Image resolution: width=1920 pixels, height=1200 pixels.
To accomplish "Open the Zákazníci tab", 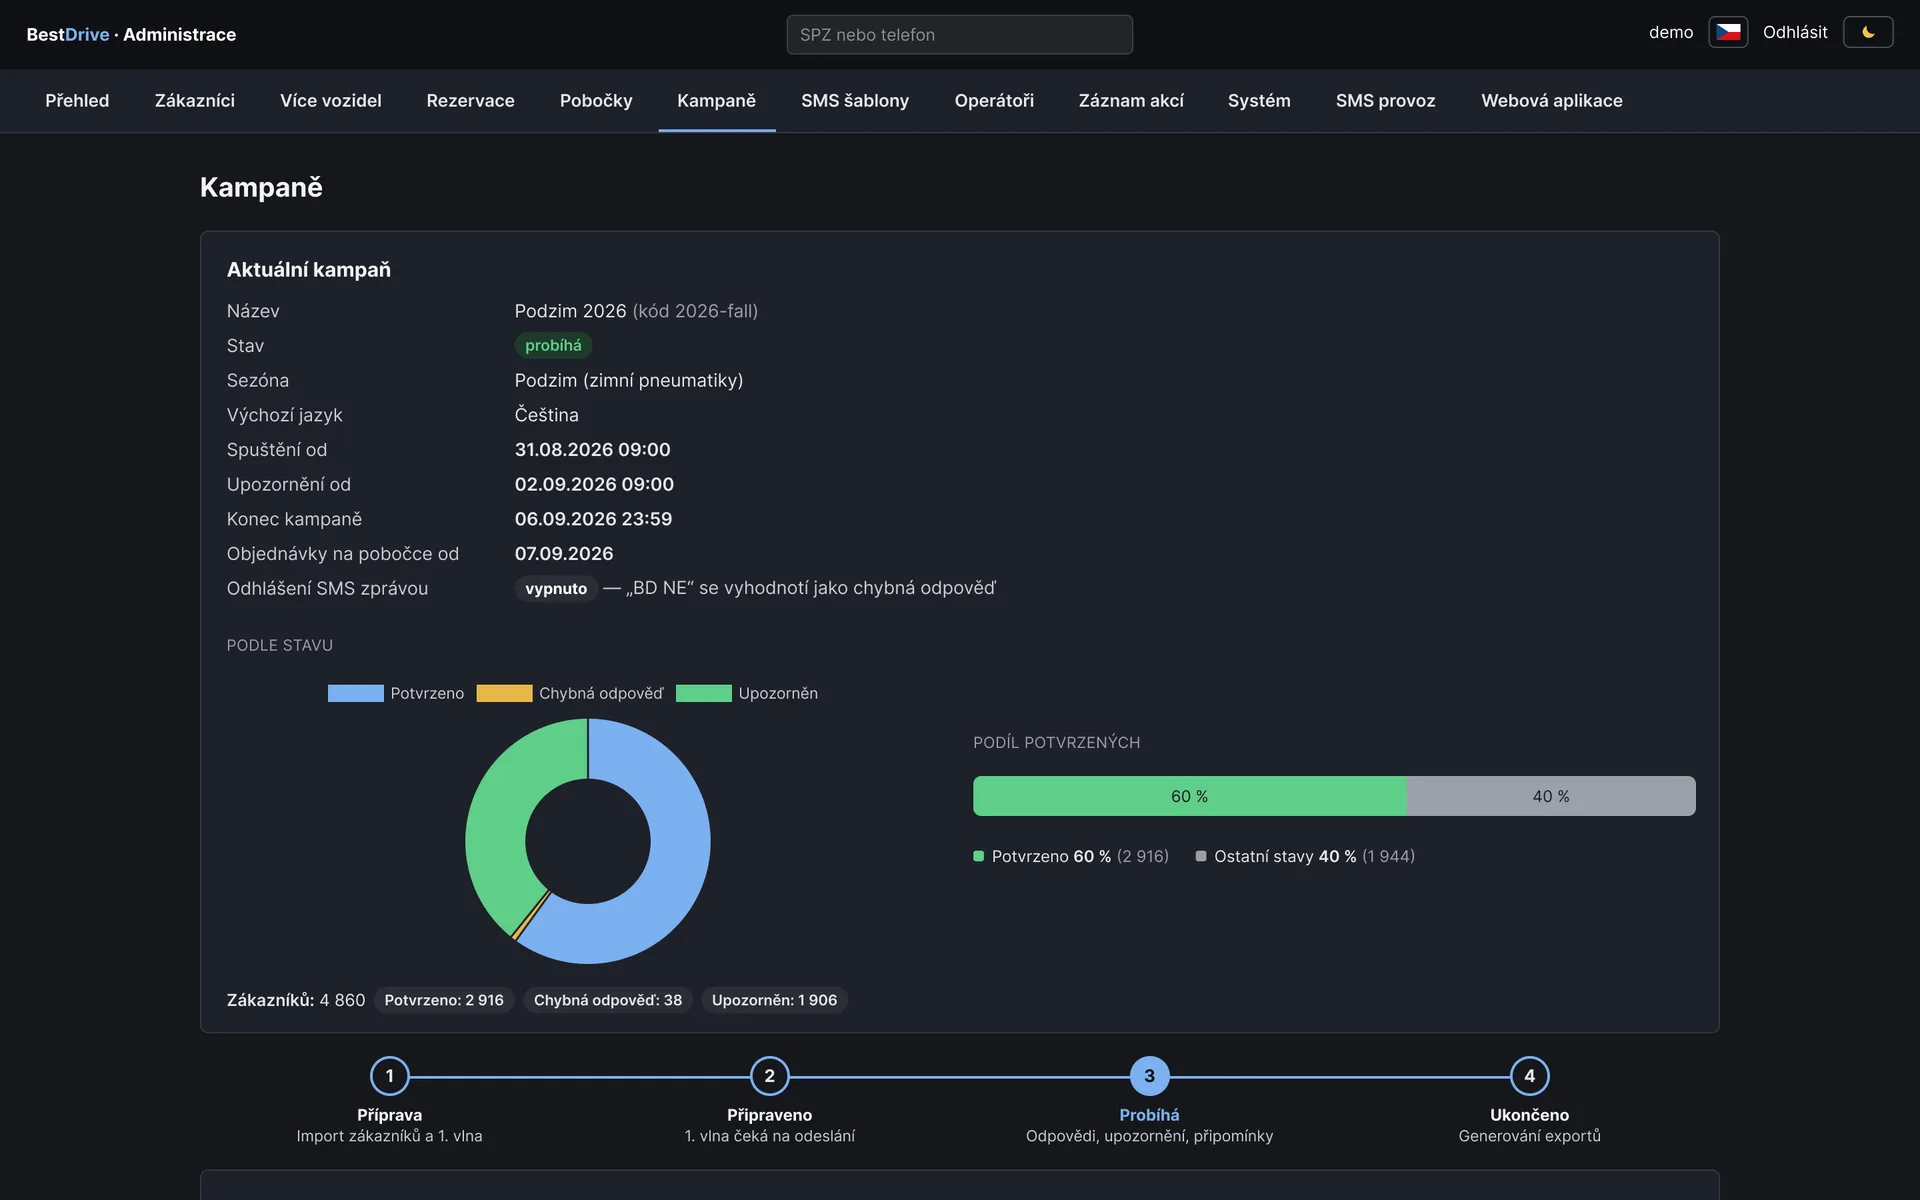I will coord(195,101).
